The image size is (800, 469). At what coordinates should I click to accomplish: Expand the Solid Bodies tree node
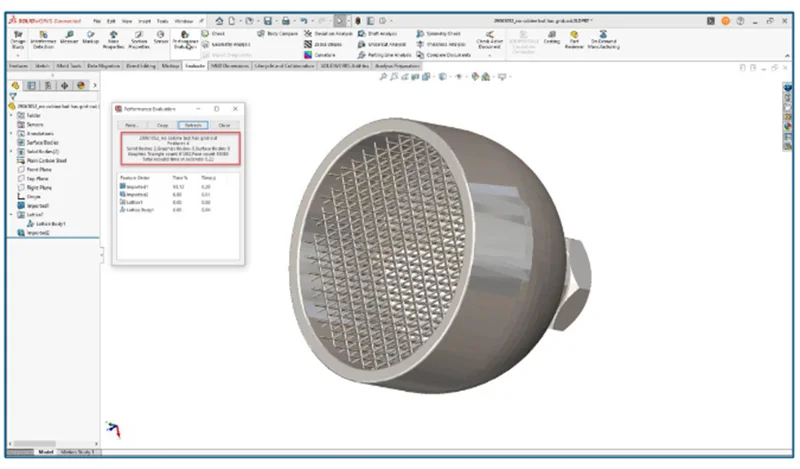pos(11,151)
